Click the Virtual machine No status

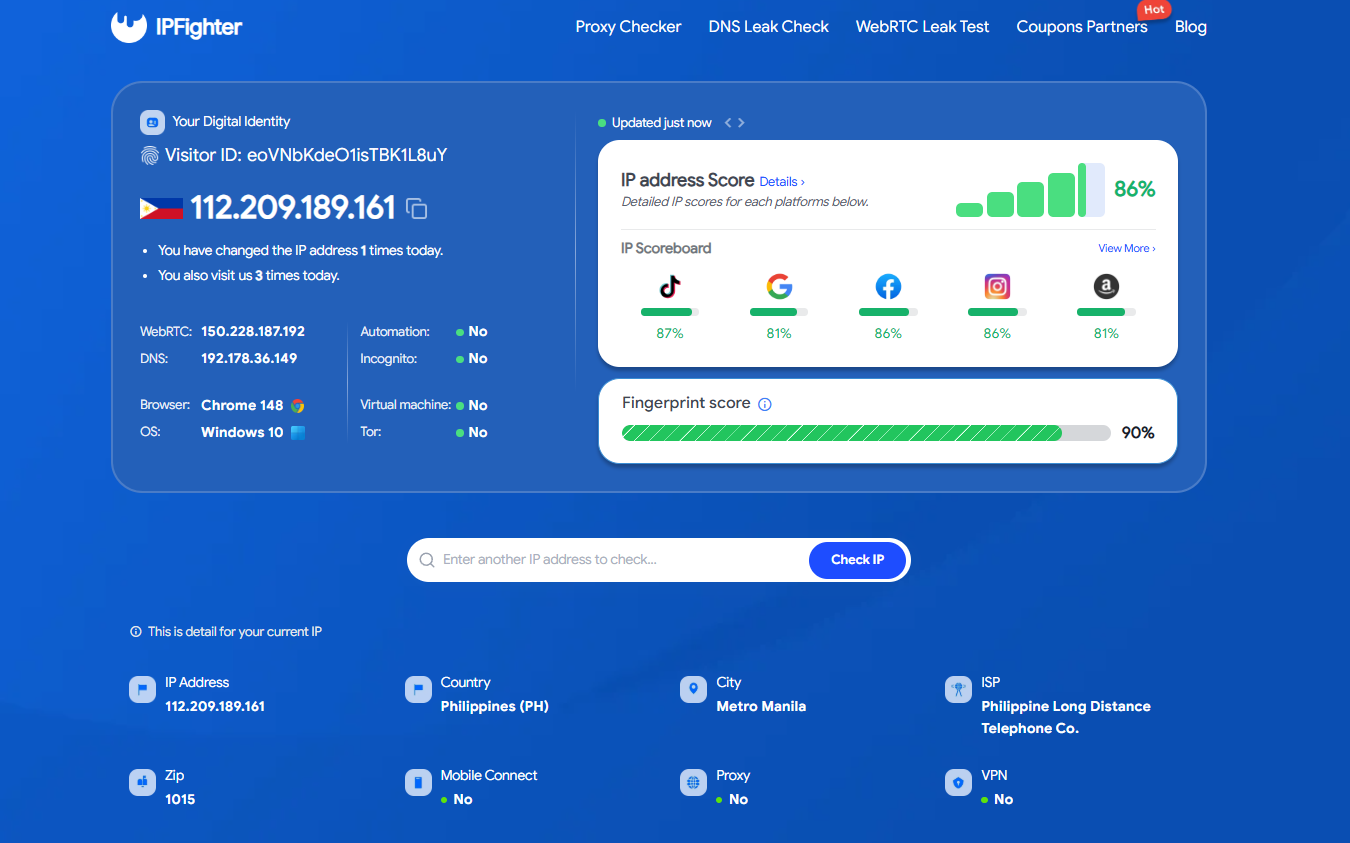(x=472, y=405)
